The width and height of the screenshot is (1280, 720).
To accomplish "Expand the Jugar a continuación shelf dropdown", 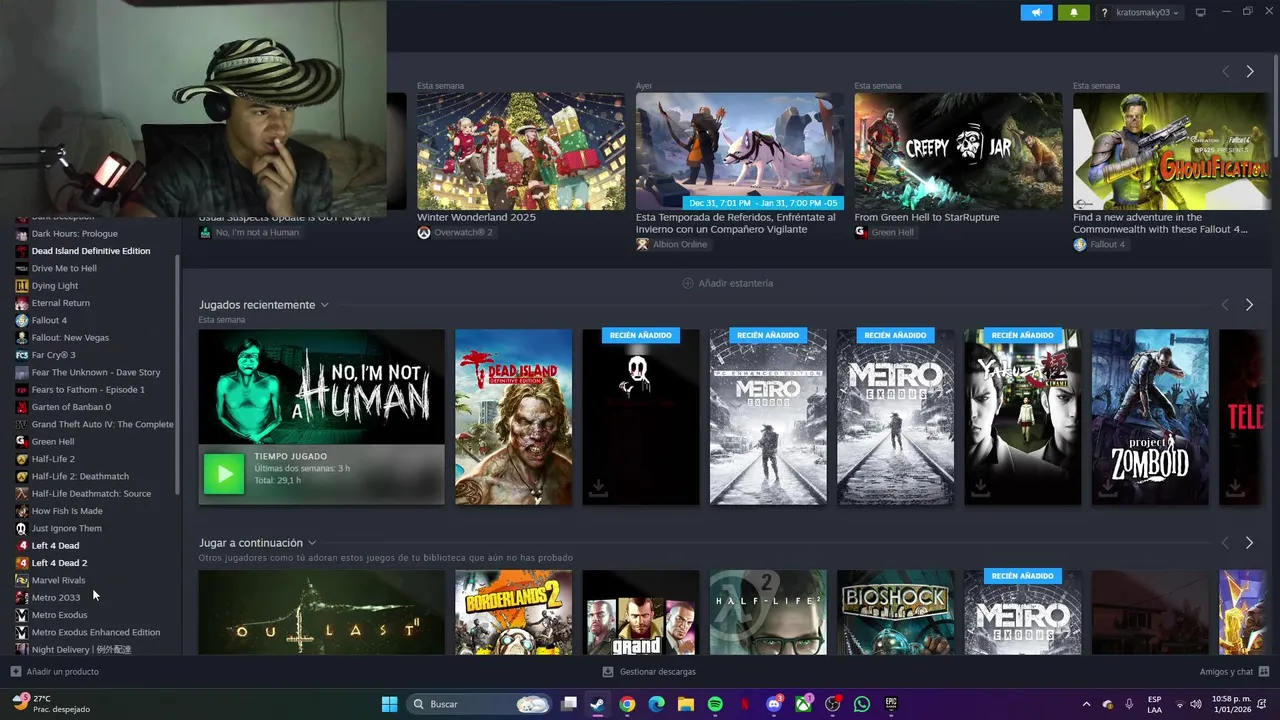I will pos(312,543).
